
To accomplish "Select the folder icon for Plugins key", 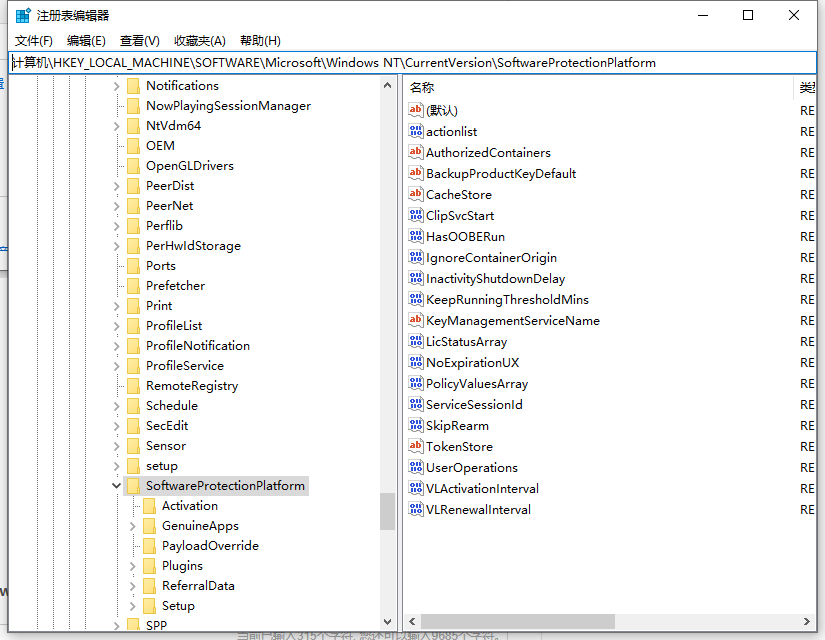I will (149, 566).
